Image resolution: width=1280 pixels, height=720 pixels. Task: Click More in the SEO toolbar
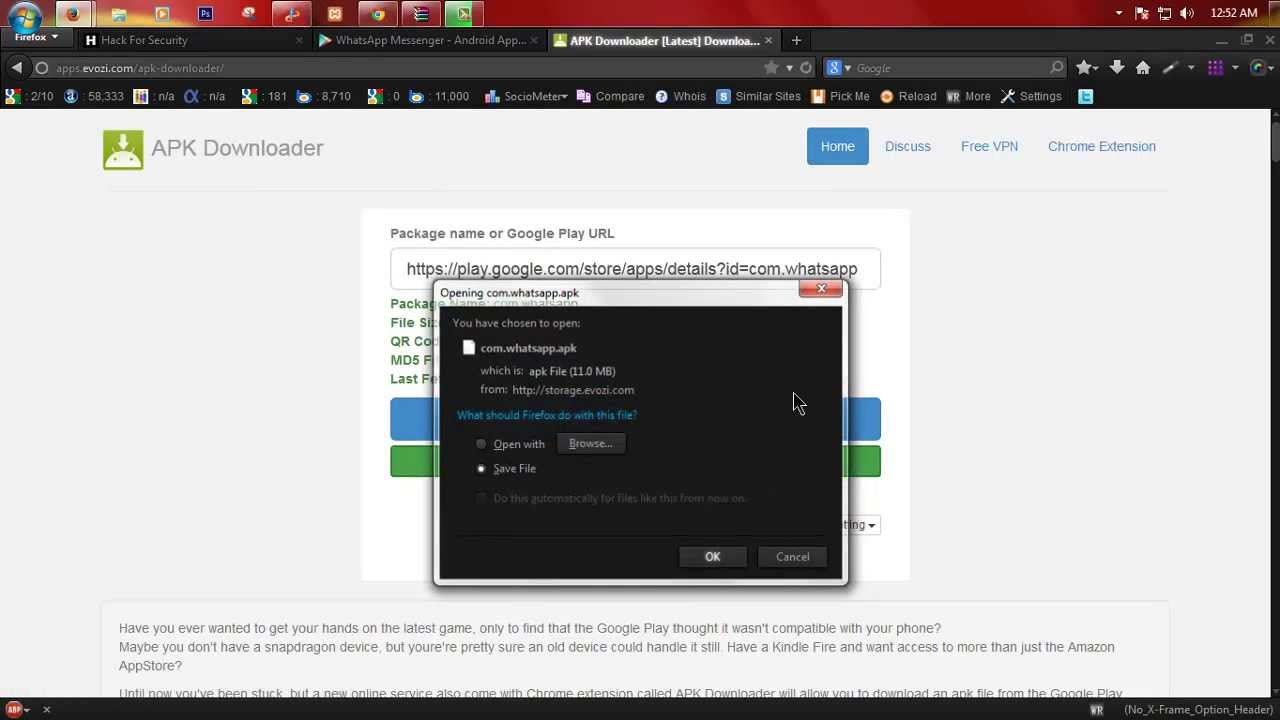click(968, 96)
